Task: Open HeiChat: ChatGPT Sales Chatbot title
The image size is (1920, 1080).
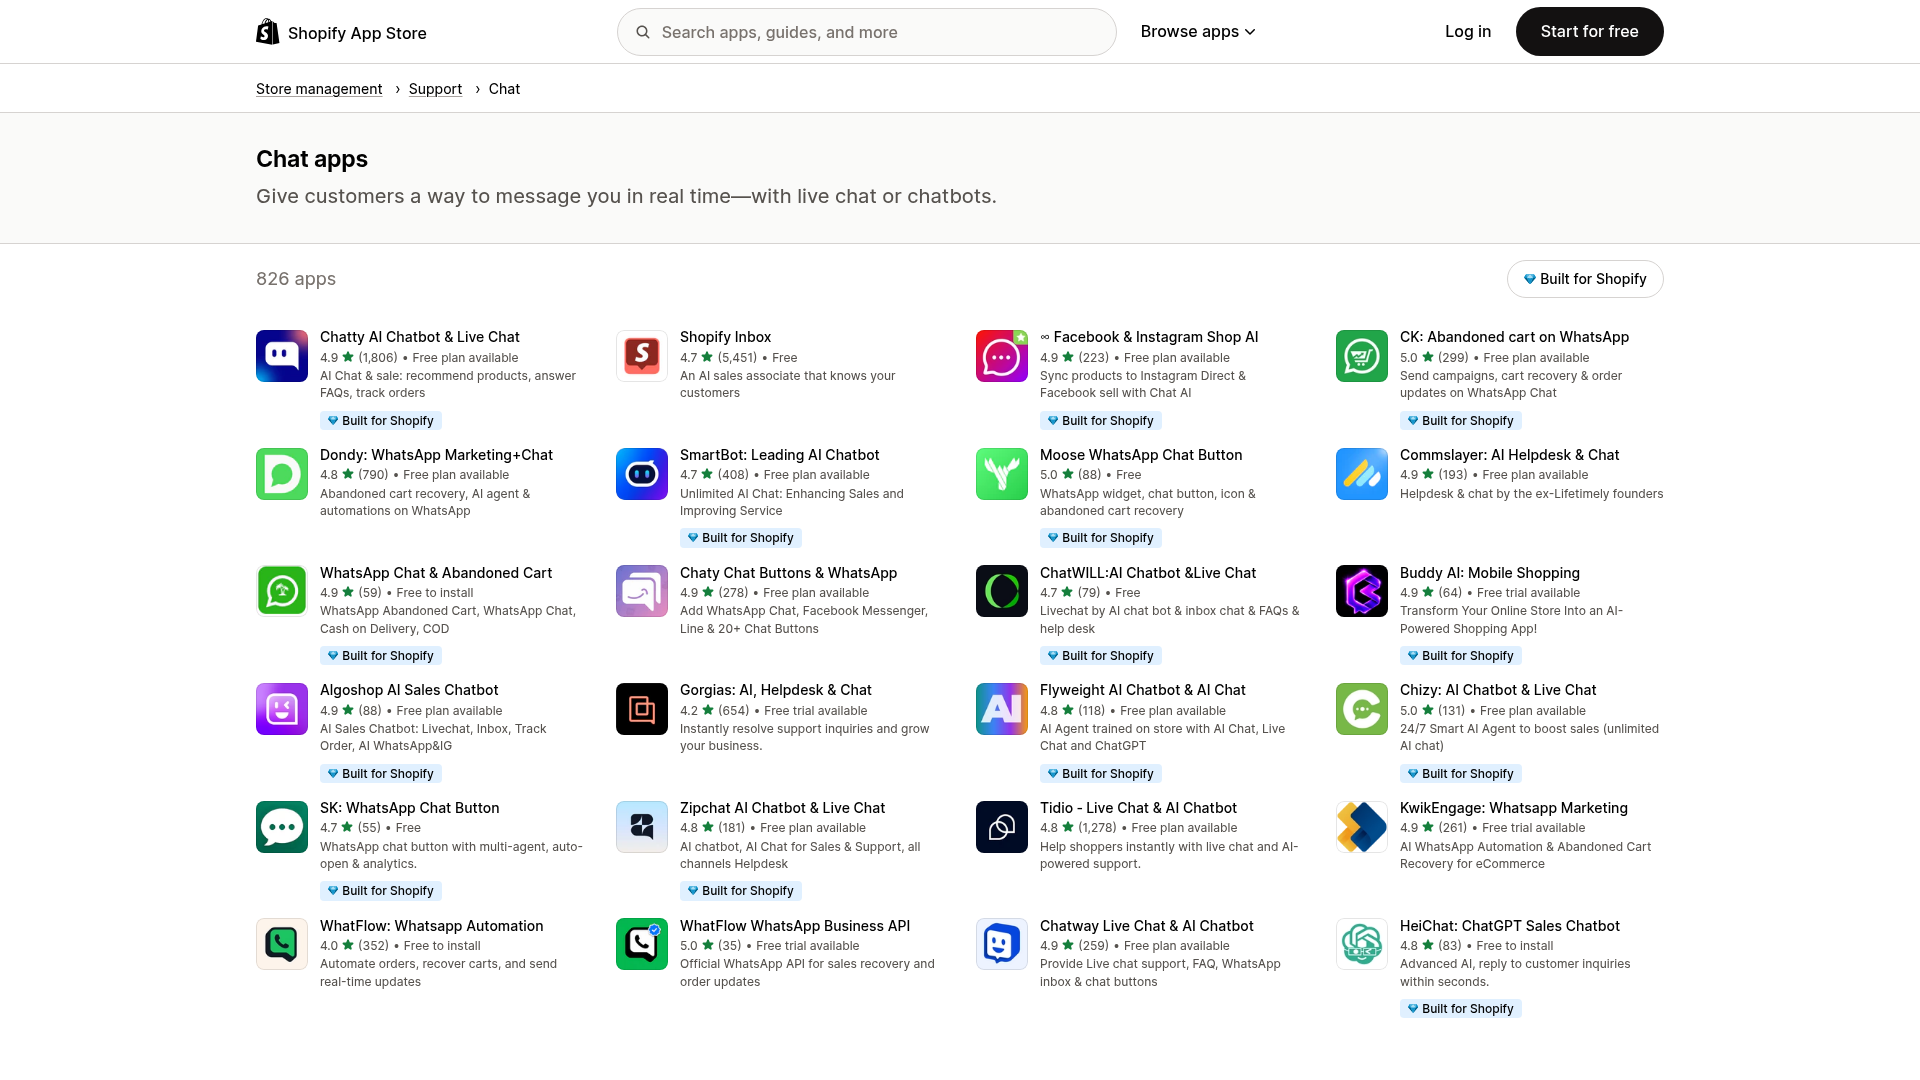Action: click(1510, 926)
